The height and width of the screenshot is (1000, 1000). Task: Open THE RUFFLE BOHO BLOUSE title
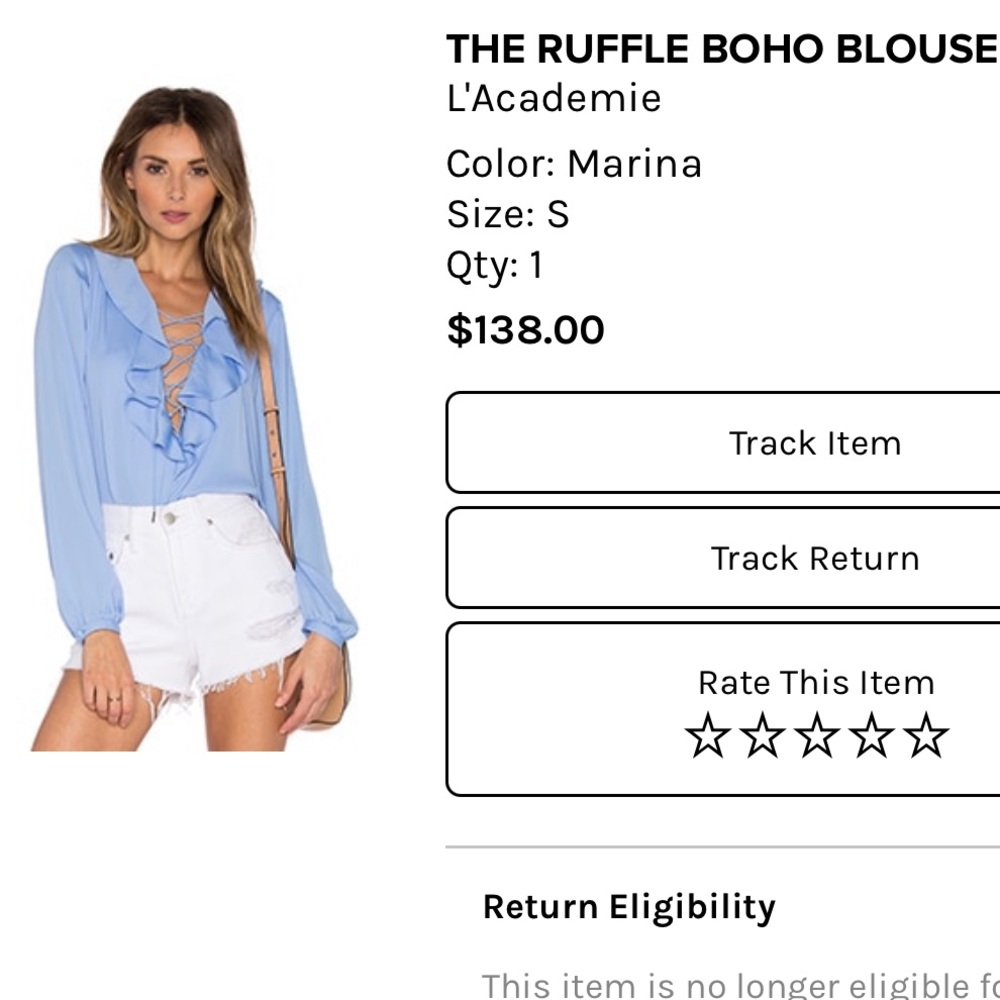(718, 46)
